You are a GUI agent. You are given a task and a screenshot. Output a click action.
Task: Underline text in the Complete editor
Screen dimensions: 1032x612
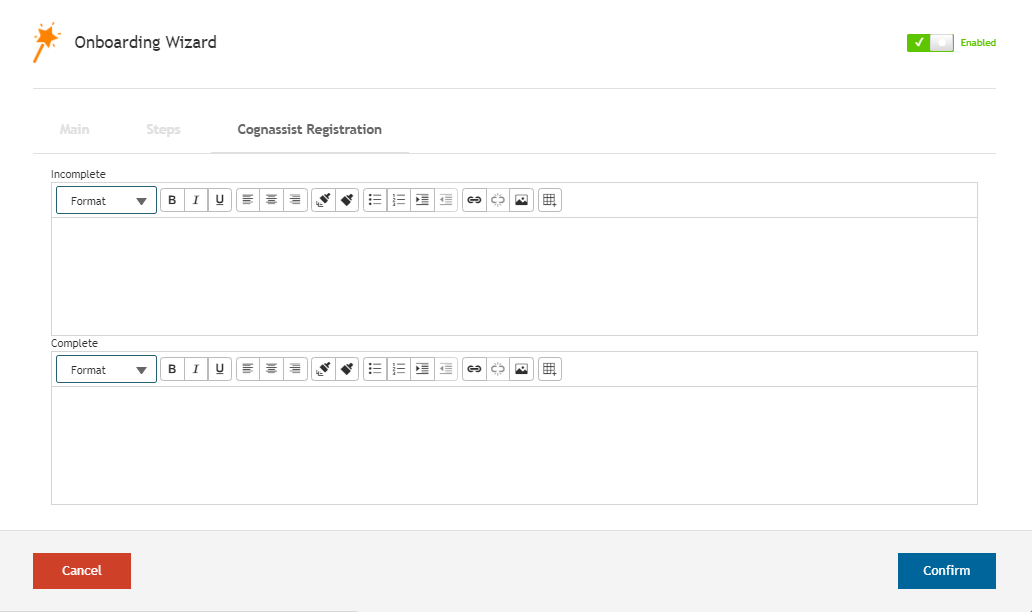coord(220,369)
